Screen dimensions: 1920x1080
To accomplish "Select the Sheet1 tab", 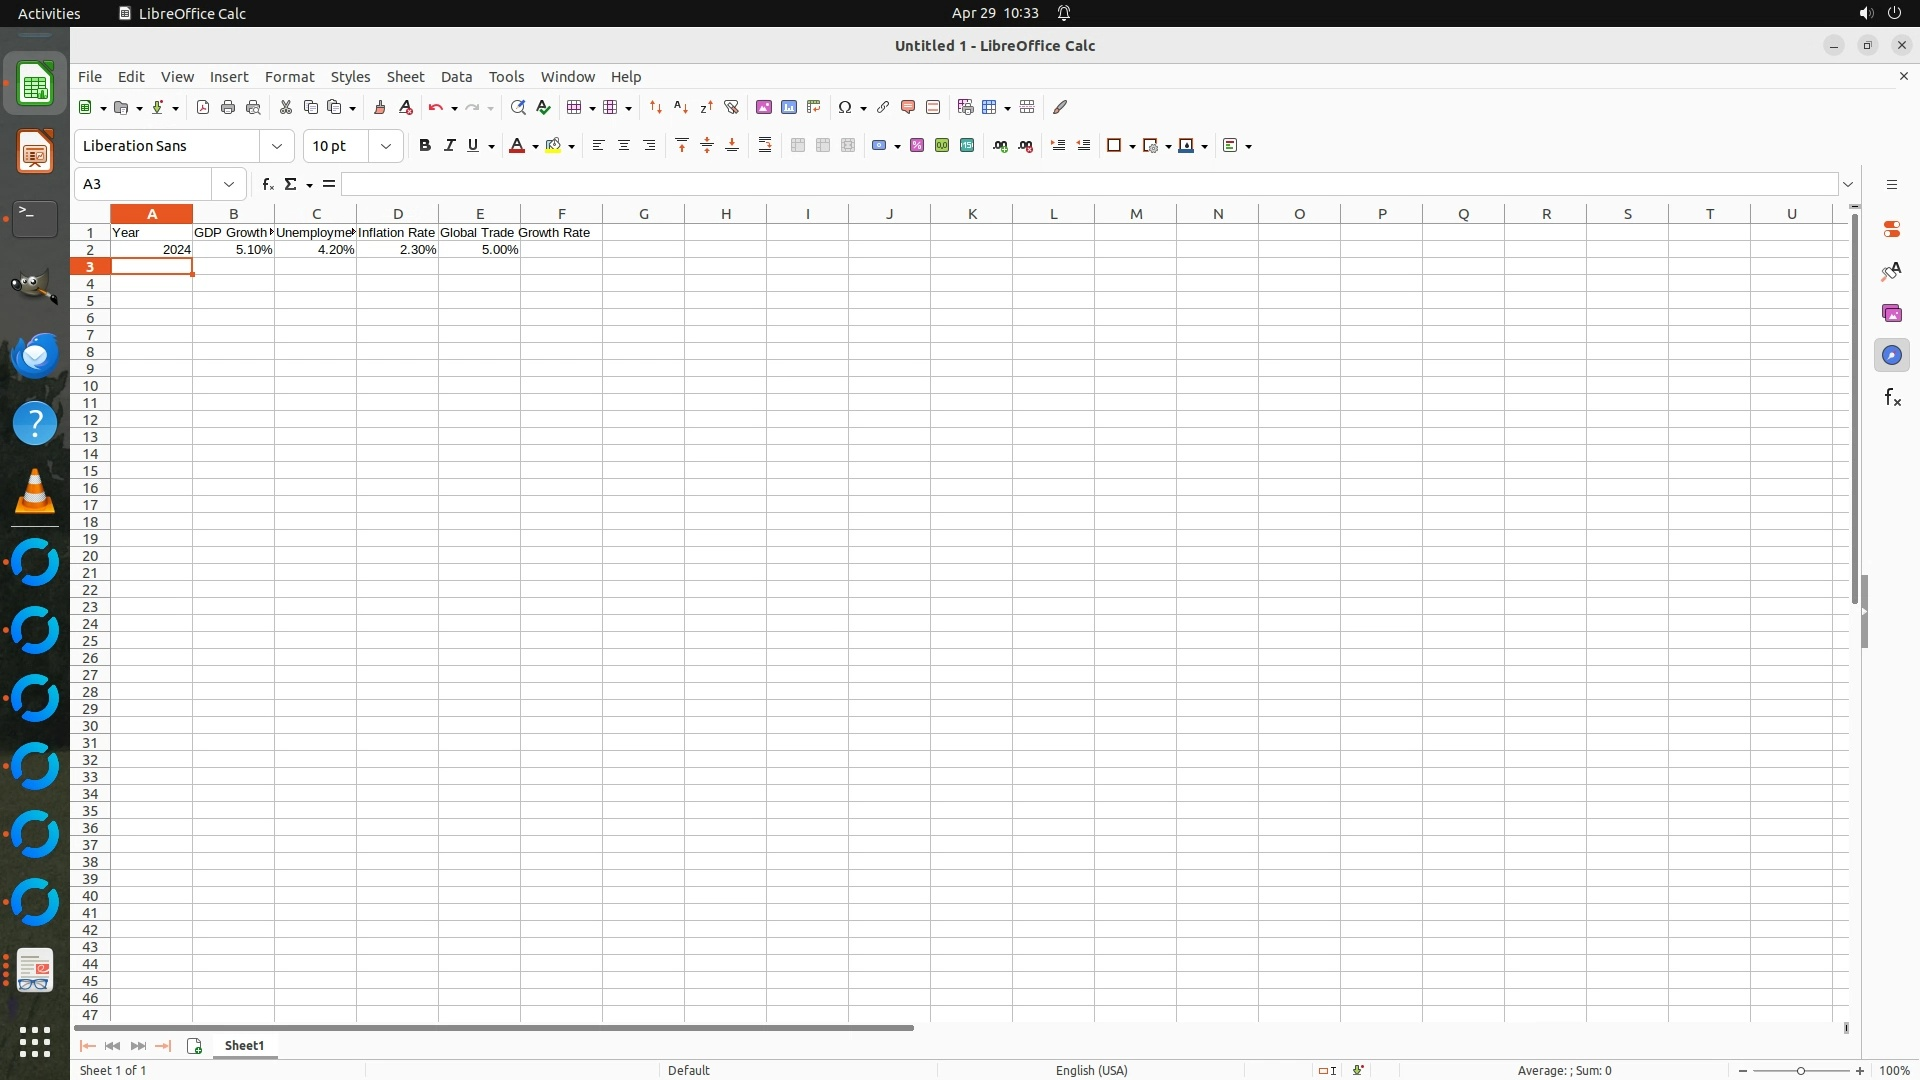I will click(244, 1046).
